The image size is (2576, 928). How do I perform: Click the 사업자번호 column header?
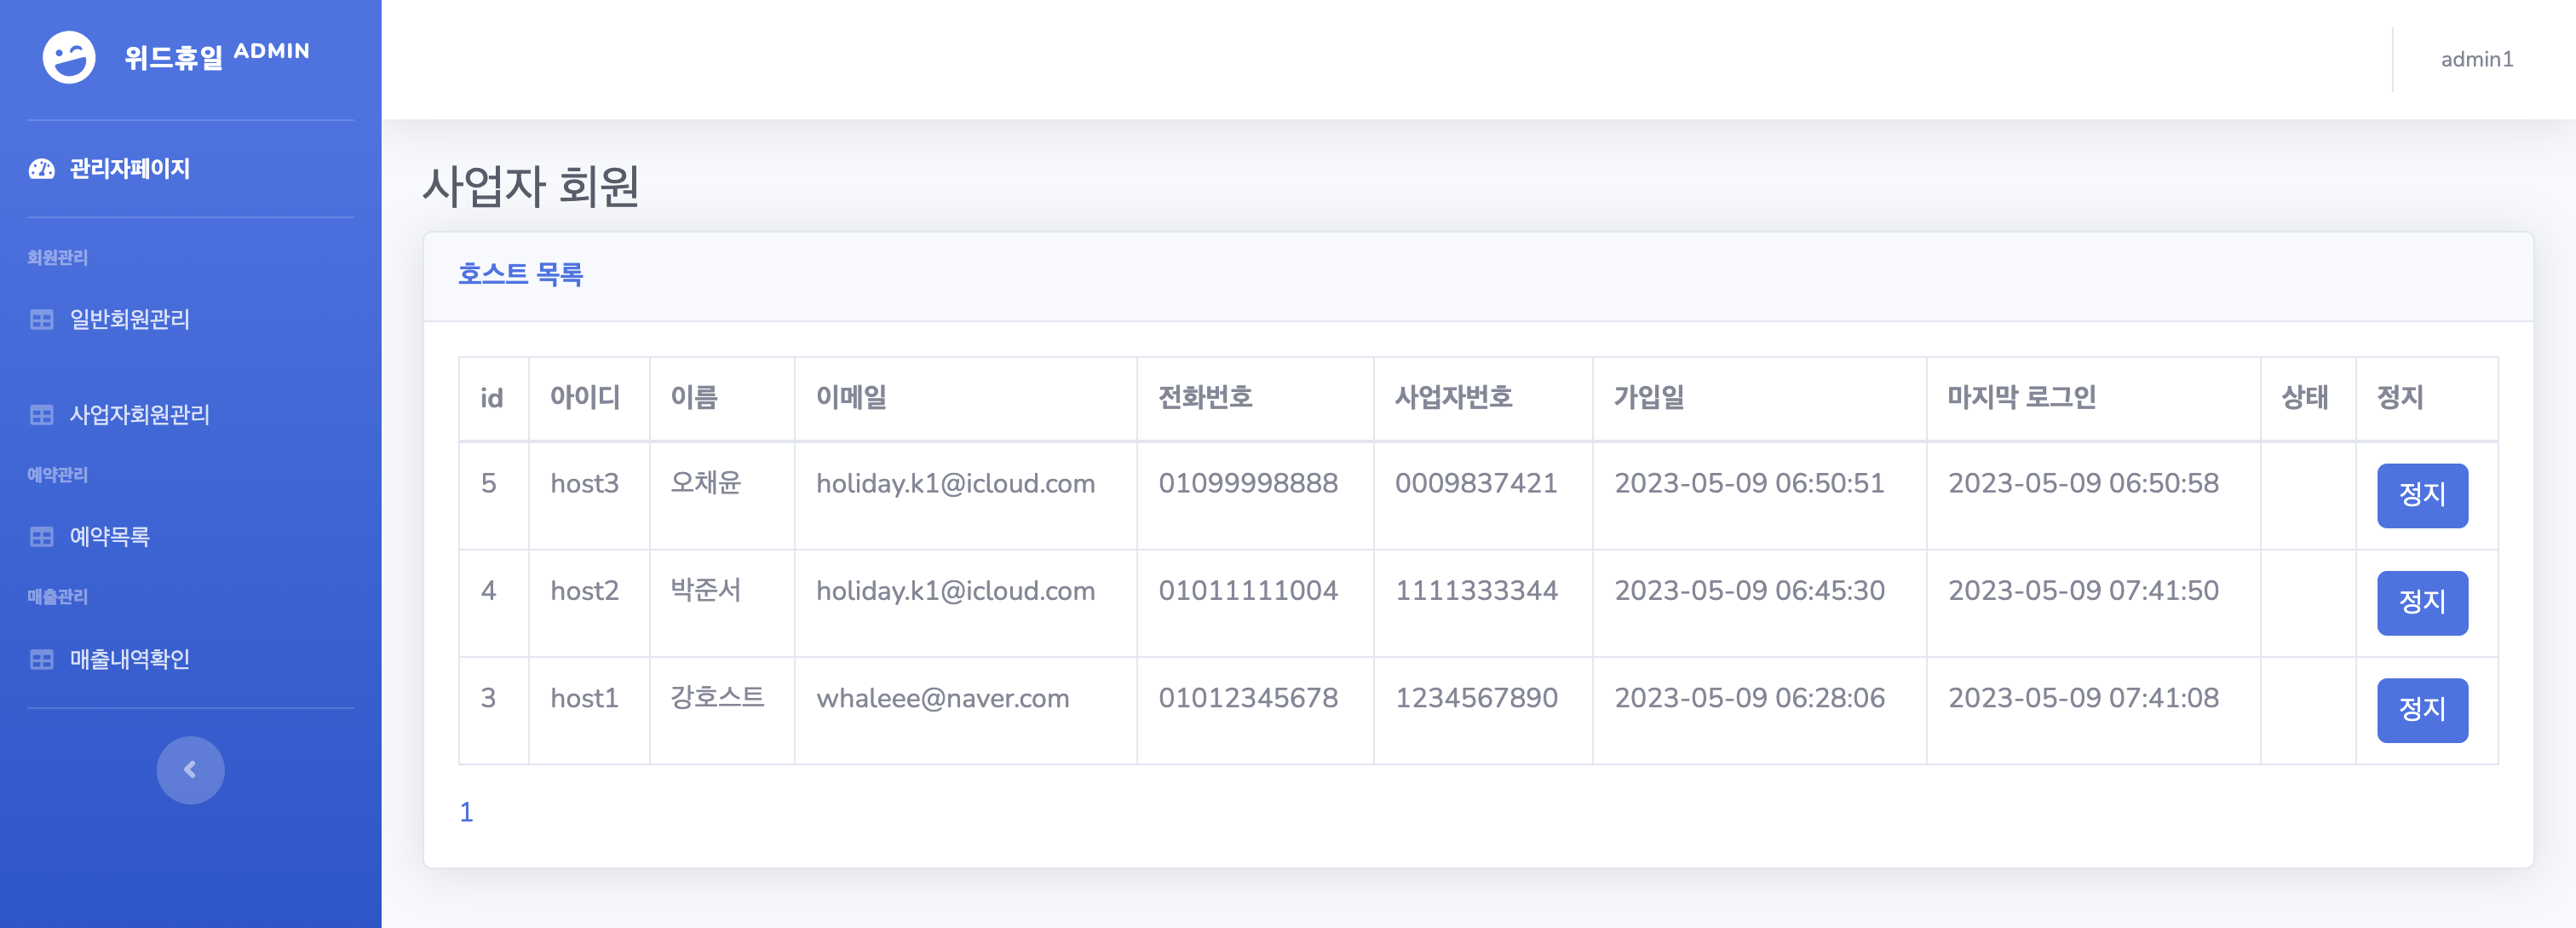pos(1453,398)
